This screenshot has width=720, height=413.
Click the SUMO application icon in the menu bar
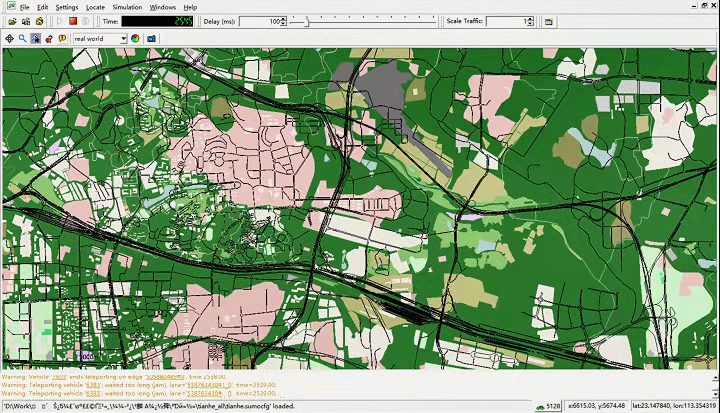point(10,6)
